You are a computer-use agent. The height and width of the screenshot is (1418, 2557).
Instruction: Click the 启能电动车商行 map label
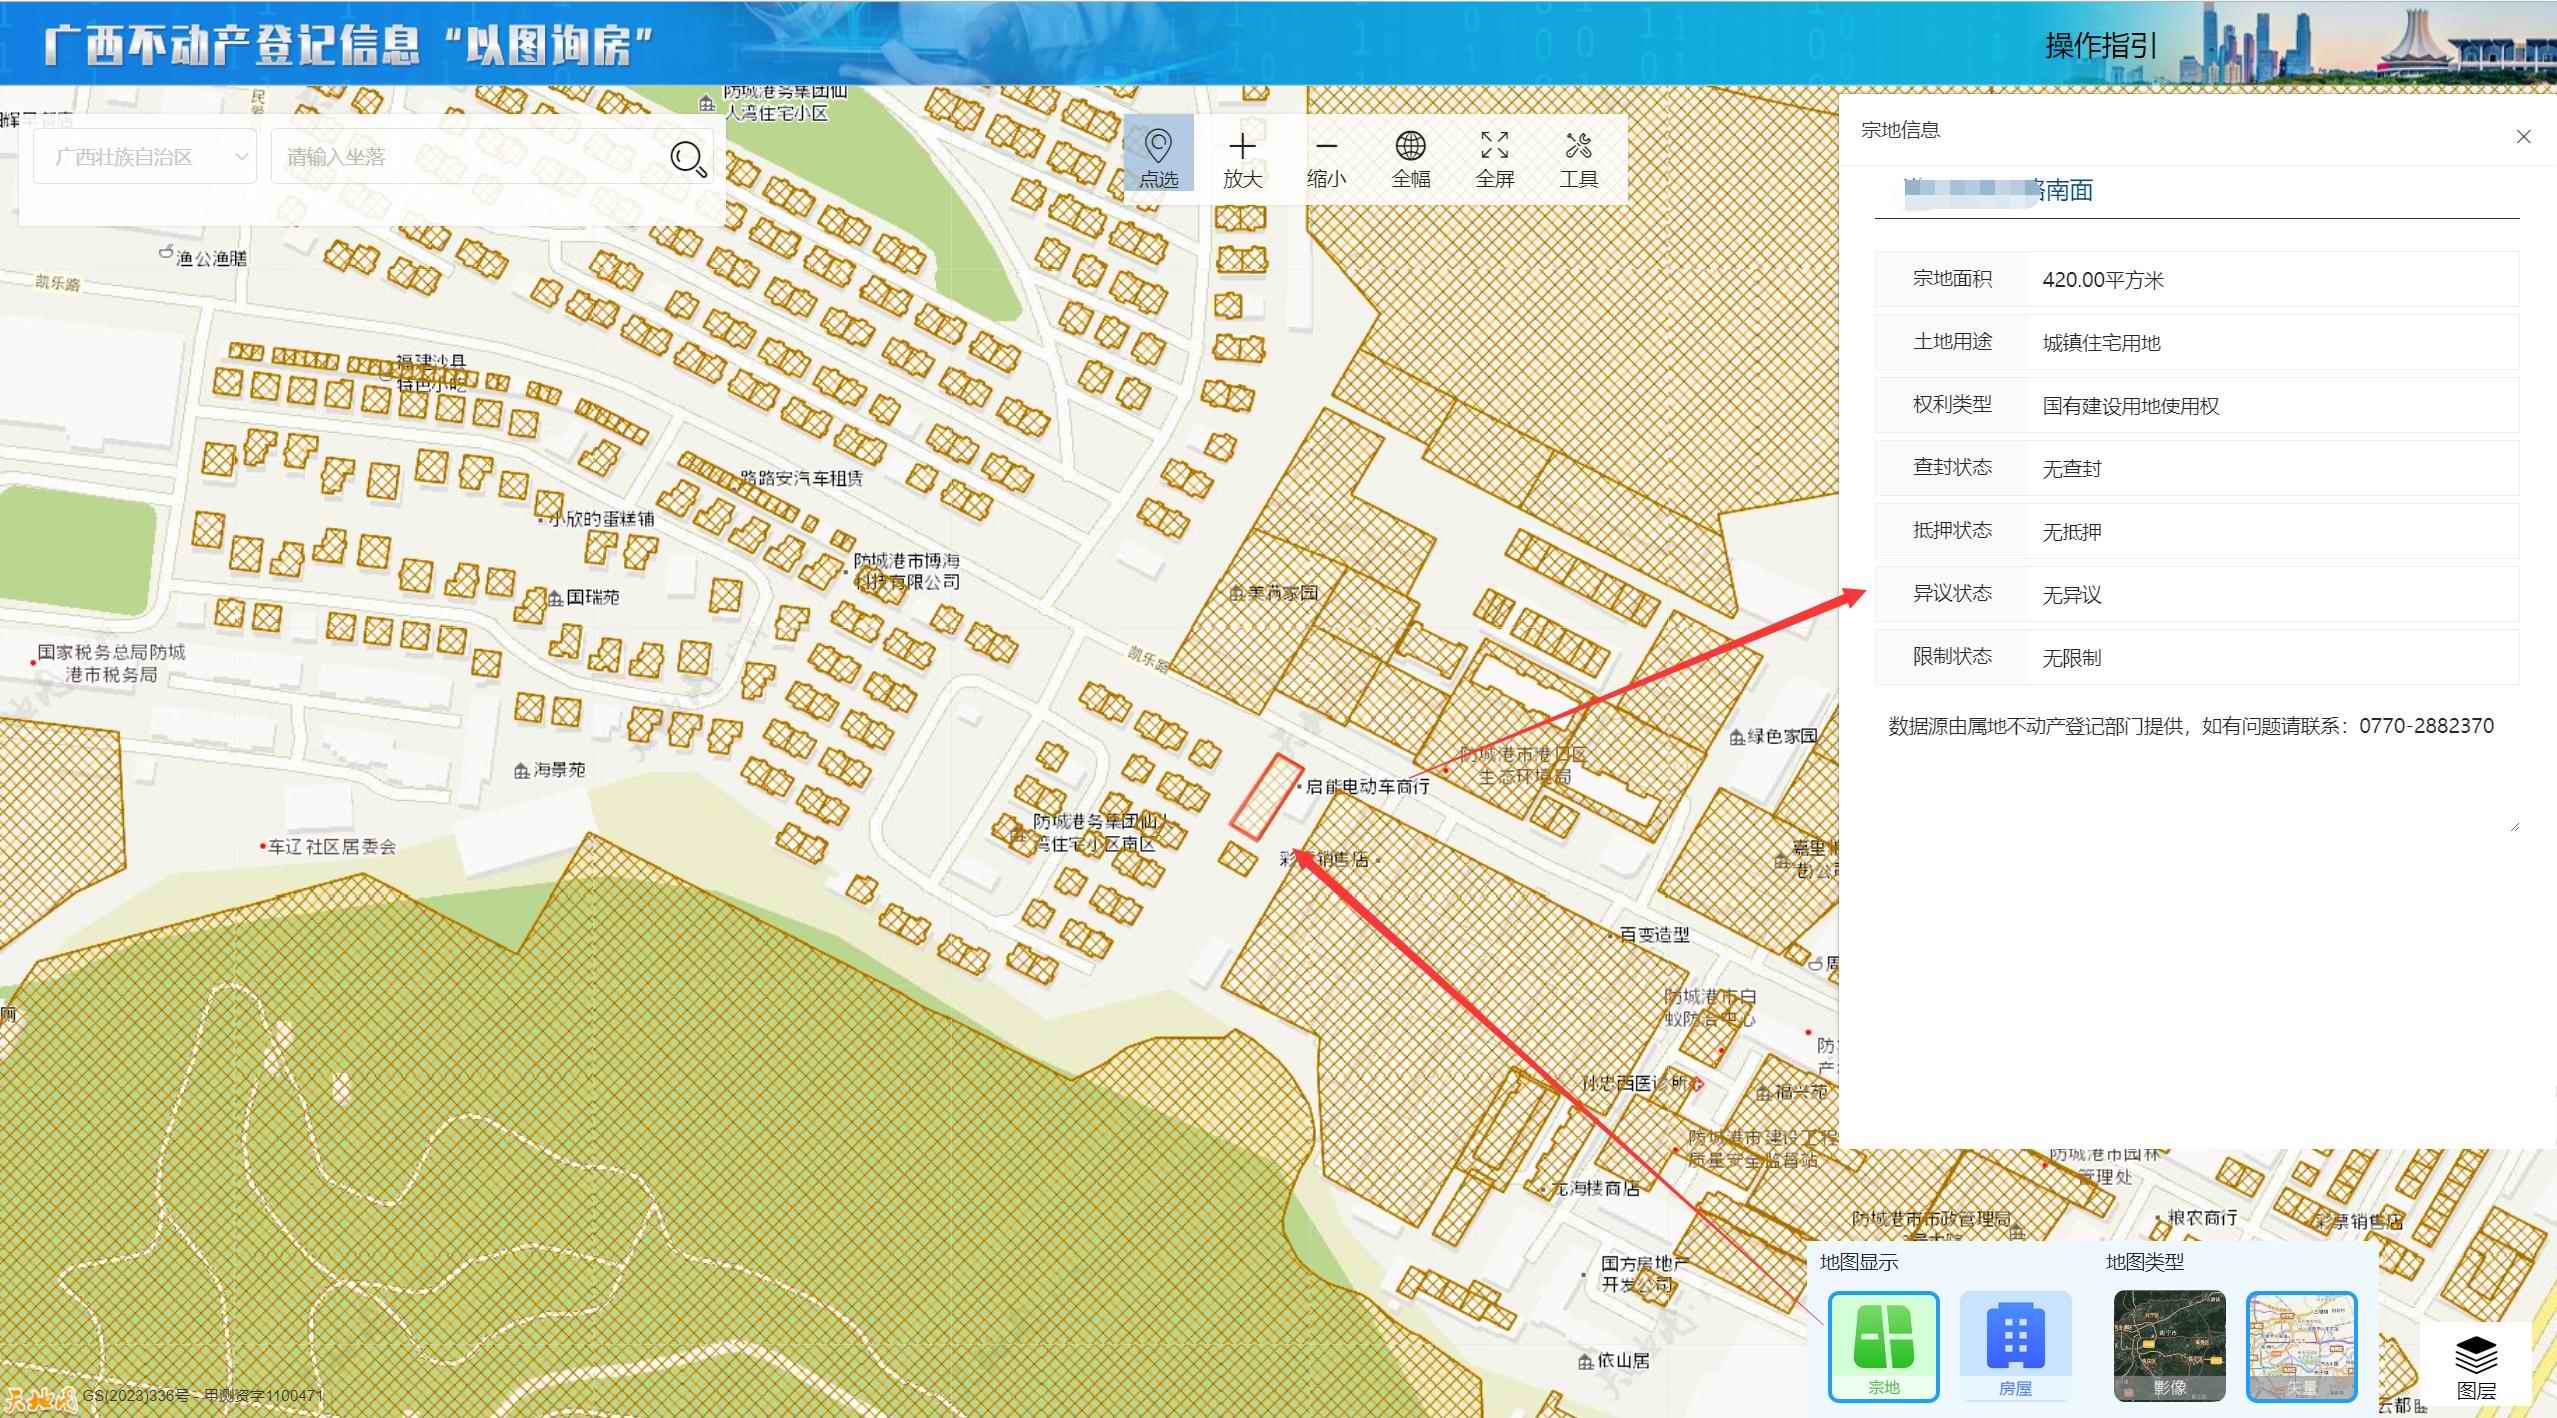pyautogui.click(x=1368, y=787)
